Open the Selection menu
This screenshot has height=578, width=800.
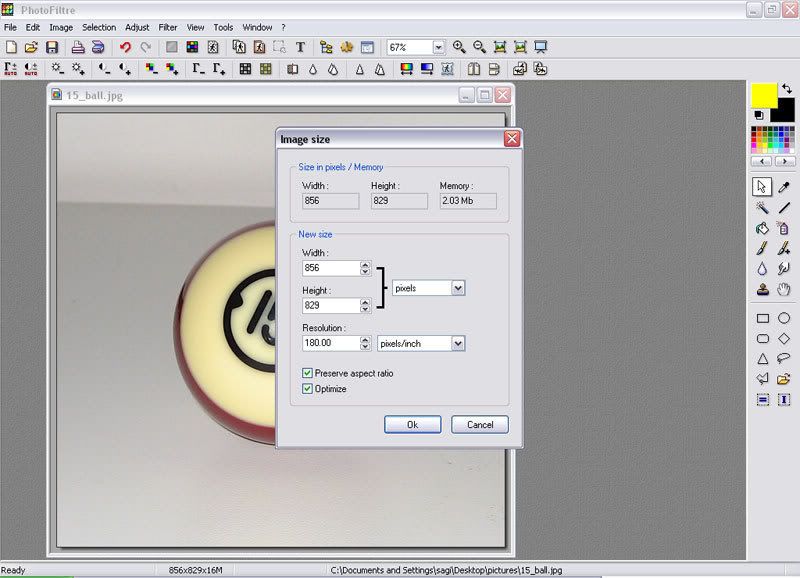[99, 28]
